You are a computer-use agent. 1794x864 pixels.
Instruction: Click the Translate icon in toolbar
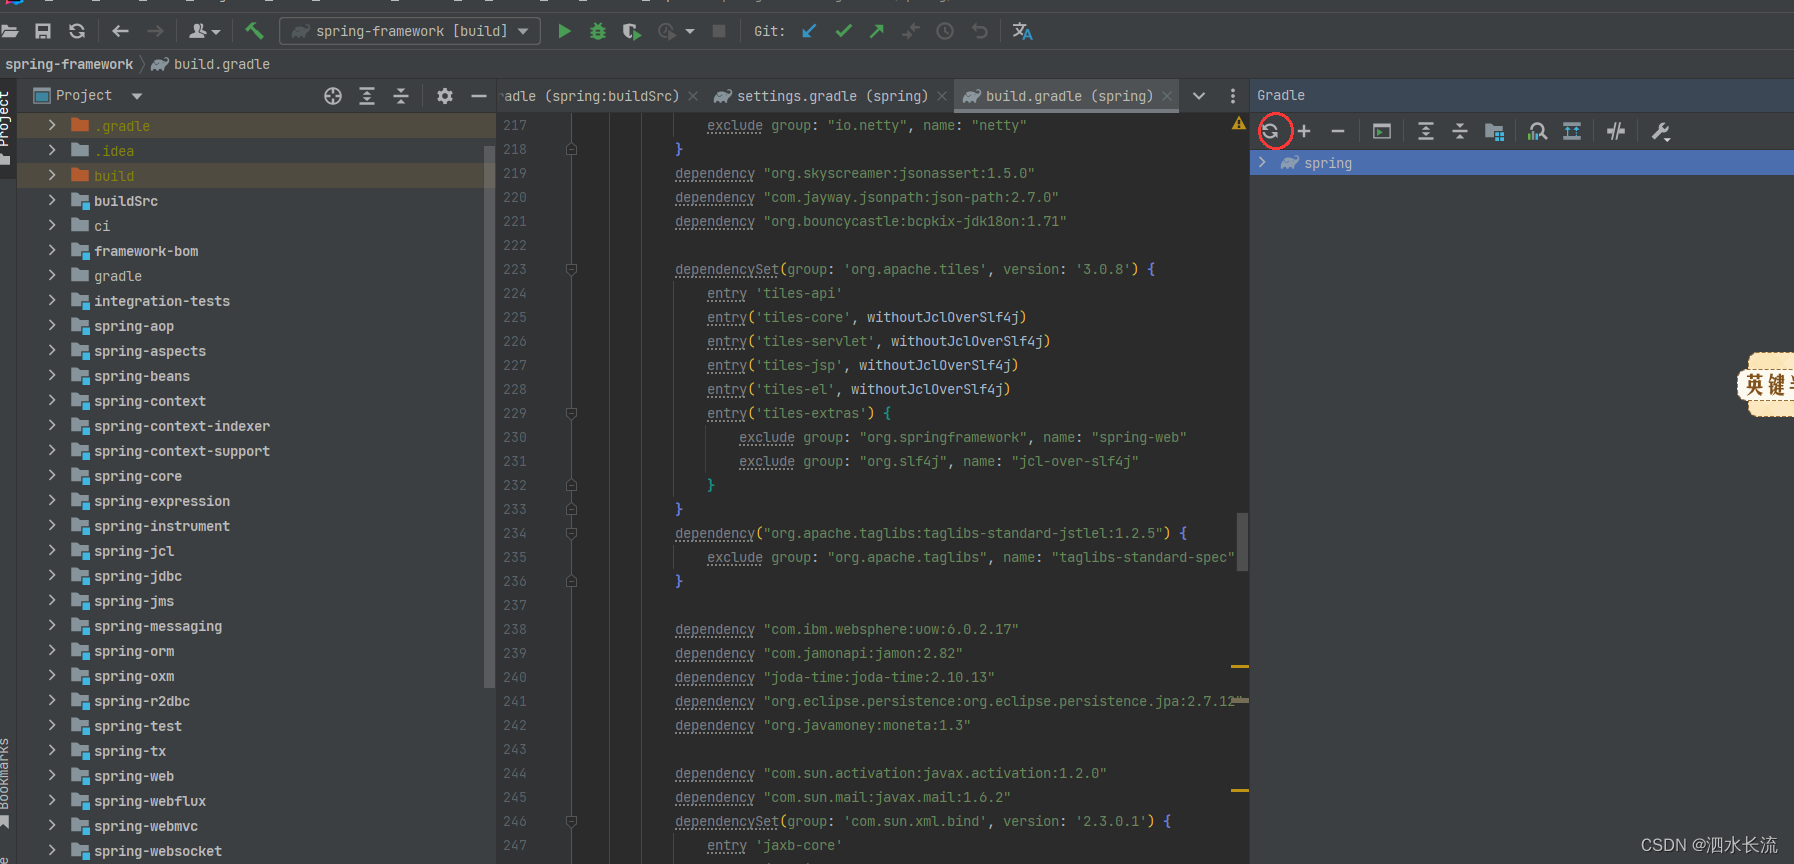click(x=1022, y=31)
